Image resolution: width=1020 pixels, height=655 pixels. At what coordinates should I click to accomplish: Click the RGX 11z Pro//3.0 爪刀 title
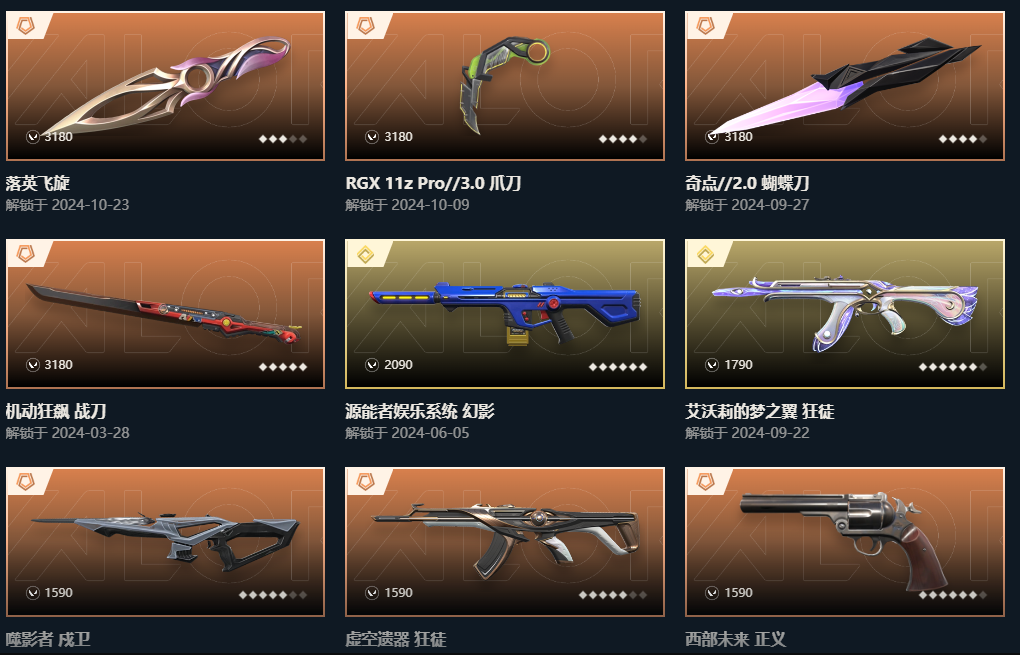433,183
